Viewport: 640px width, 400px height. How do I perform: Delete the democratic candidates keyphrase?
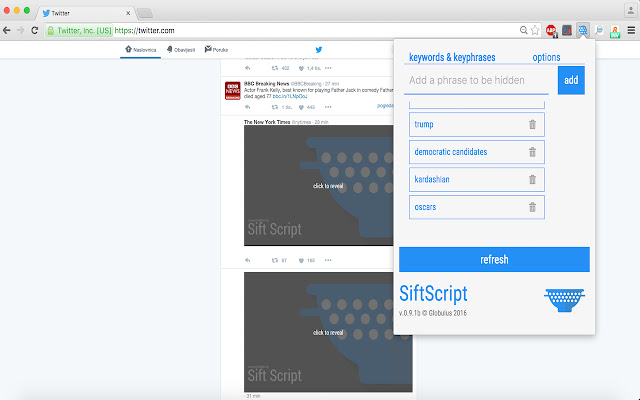(532, 152)
